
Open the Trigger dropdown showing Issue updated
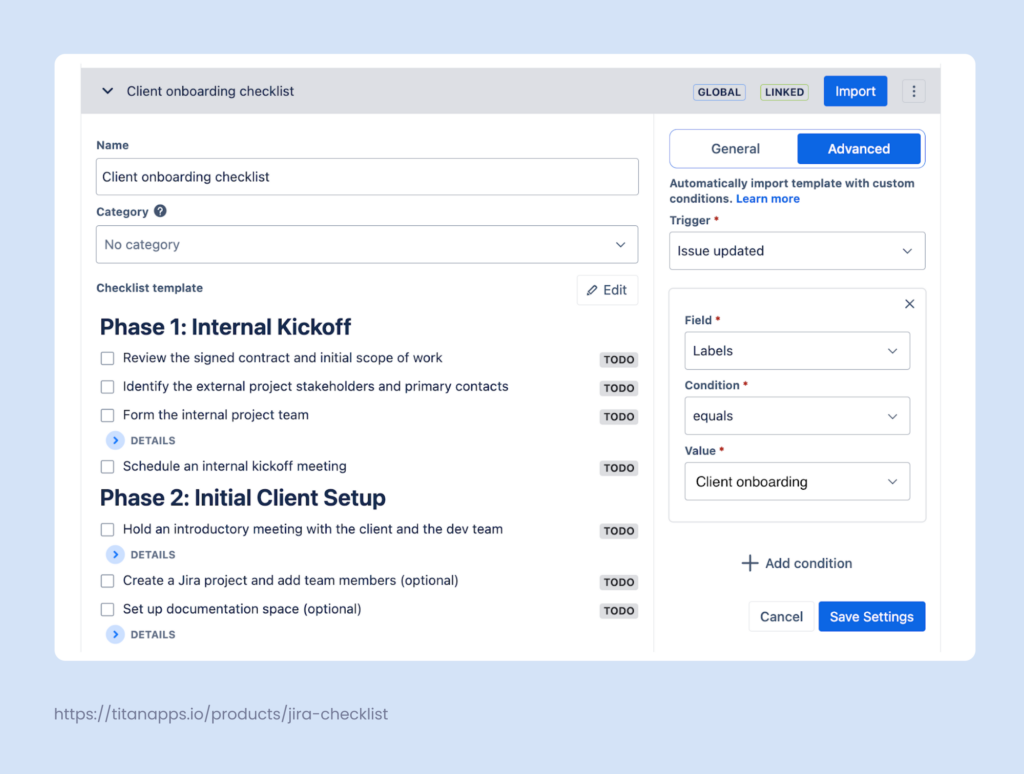click(x=797, y=250)
